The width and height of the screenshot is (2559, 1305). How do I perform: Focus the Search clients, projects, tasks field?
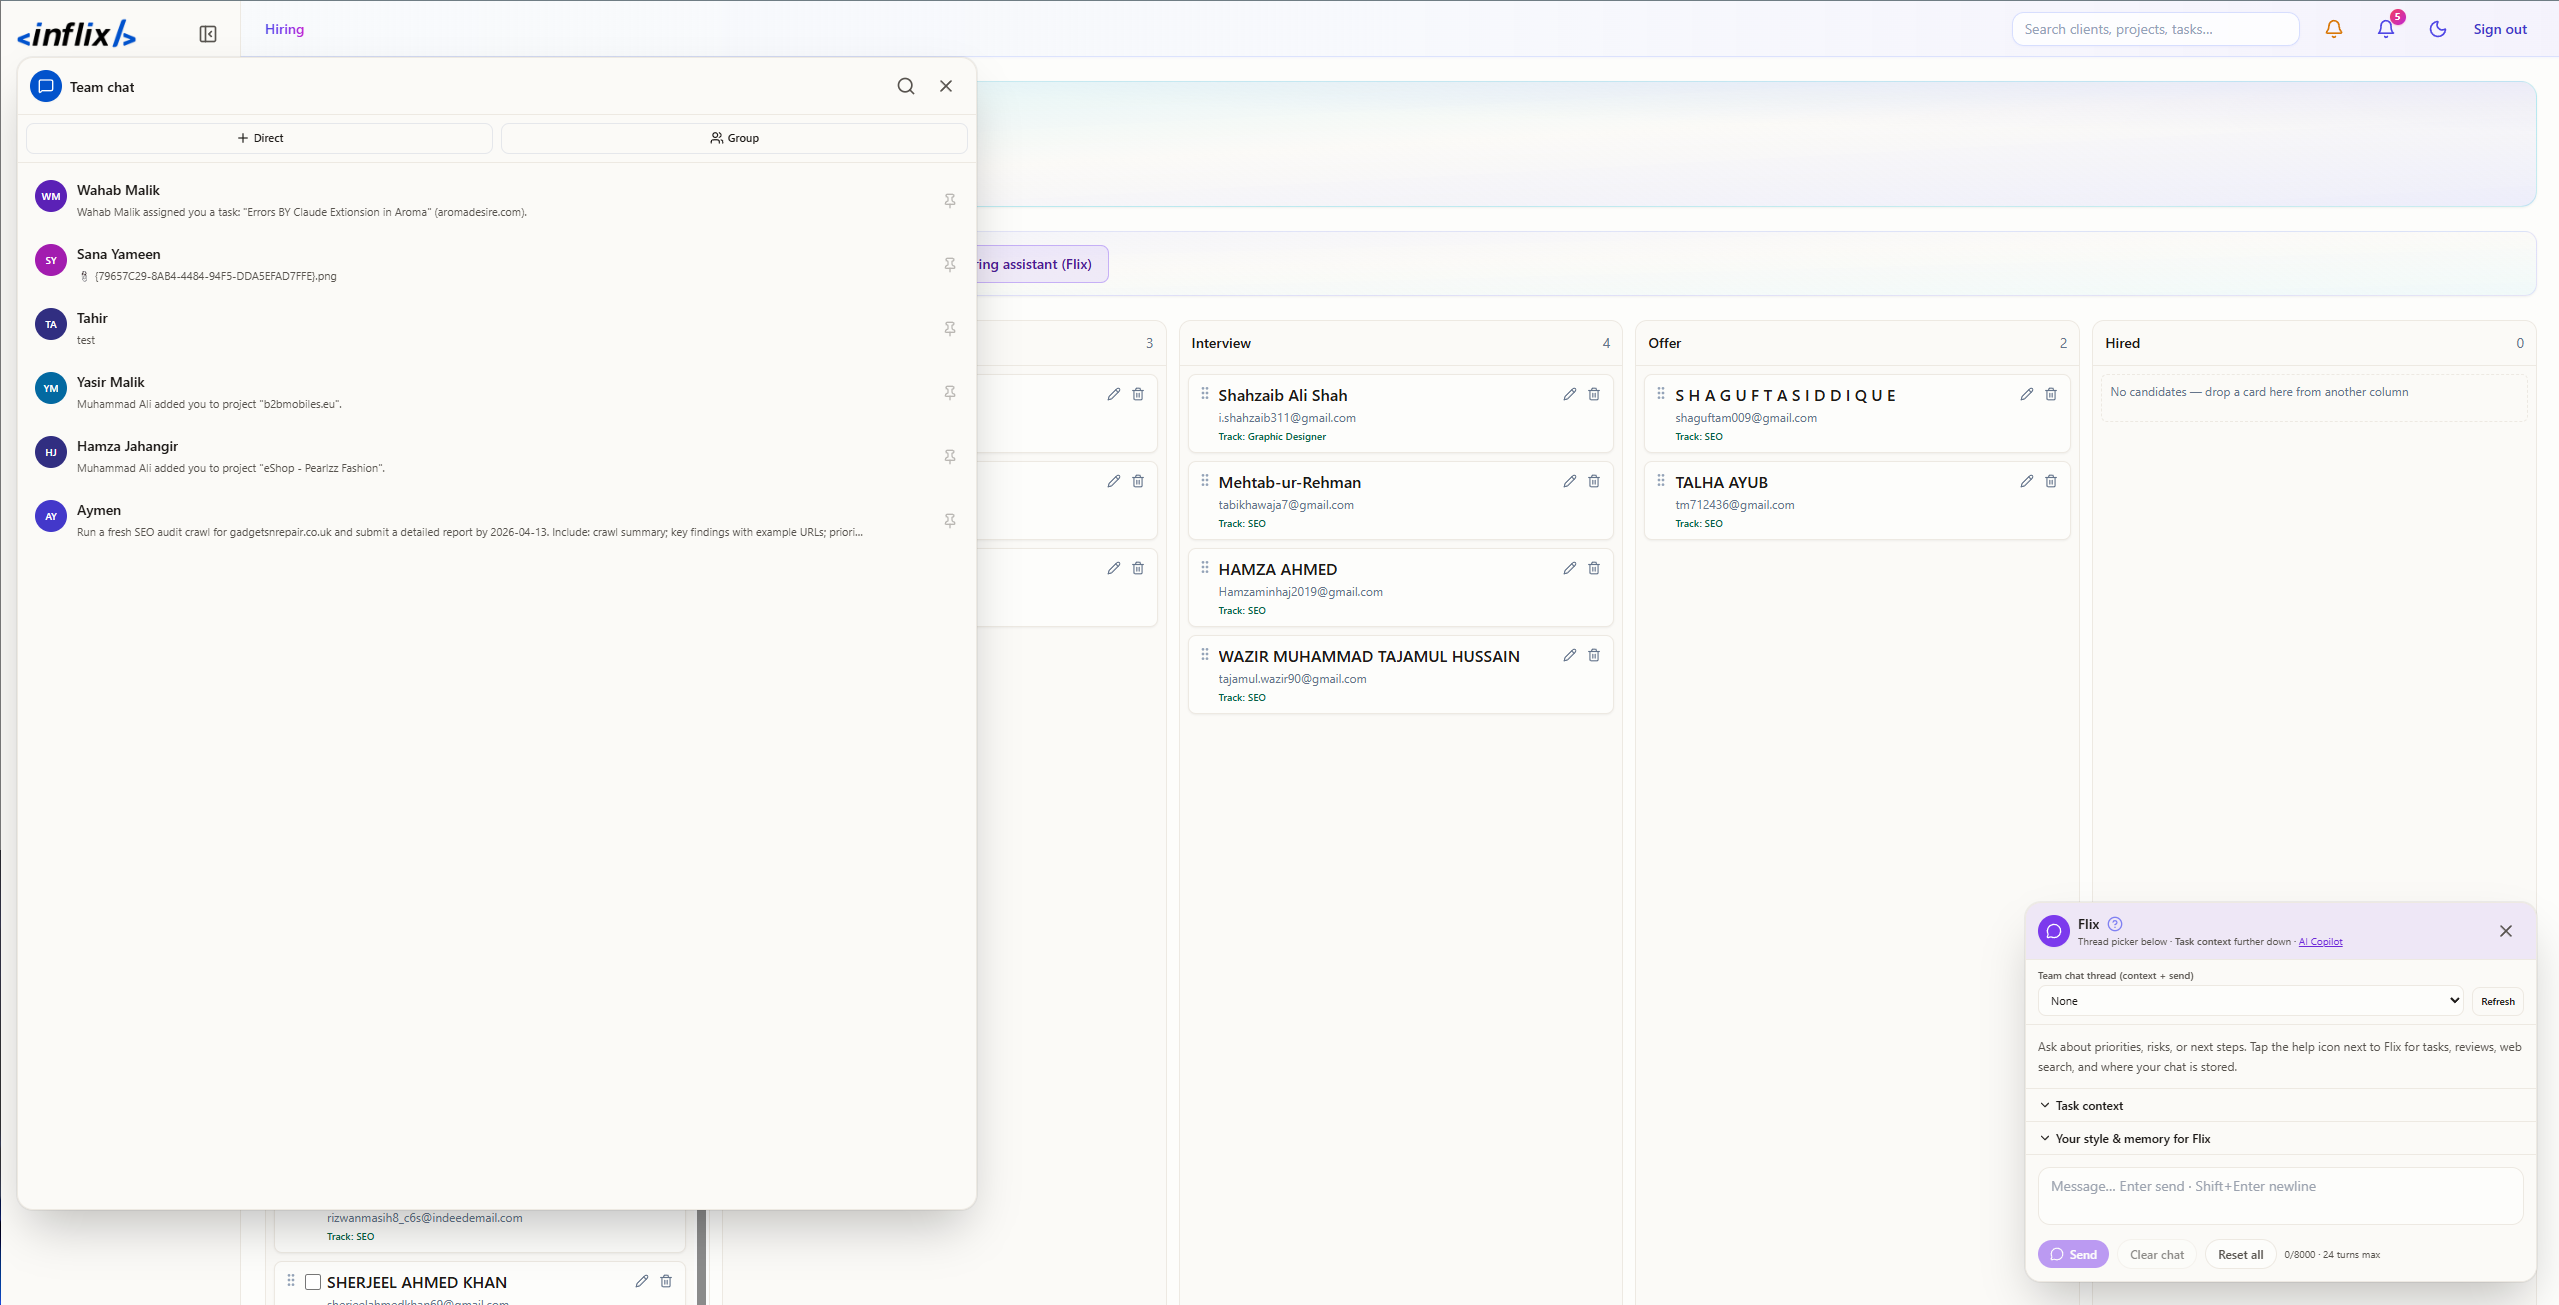[2155, 29]
